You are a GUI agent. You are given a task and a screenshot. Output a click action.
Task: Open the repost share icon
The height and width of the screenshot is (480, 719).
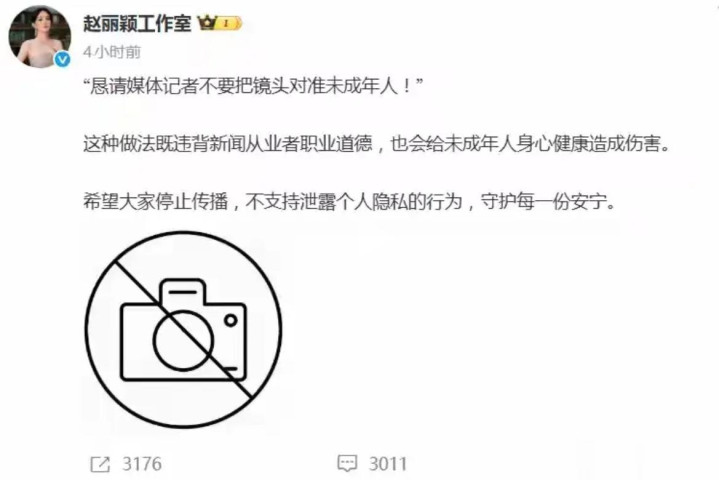pyautogui.click(x=100, y=464)
